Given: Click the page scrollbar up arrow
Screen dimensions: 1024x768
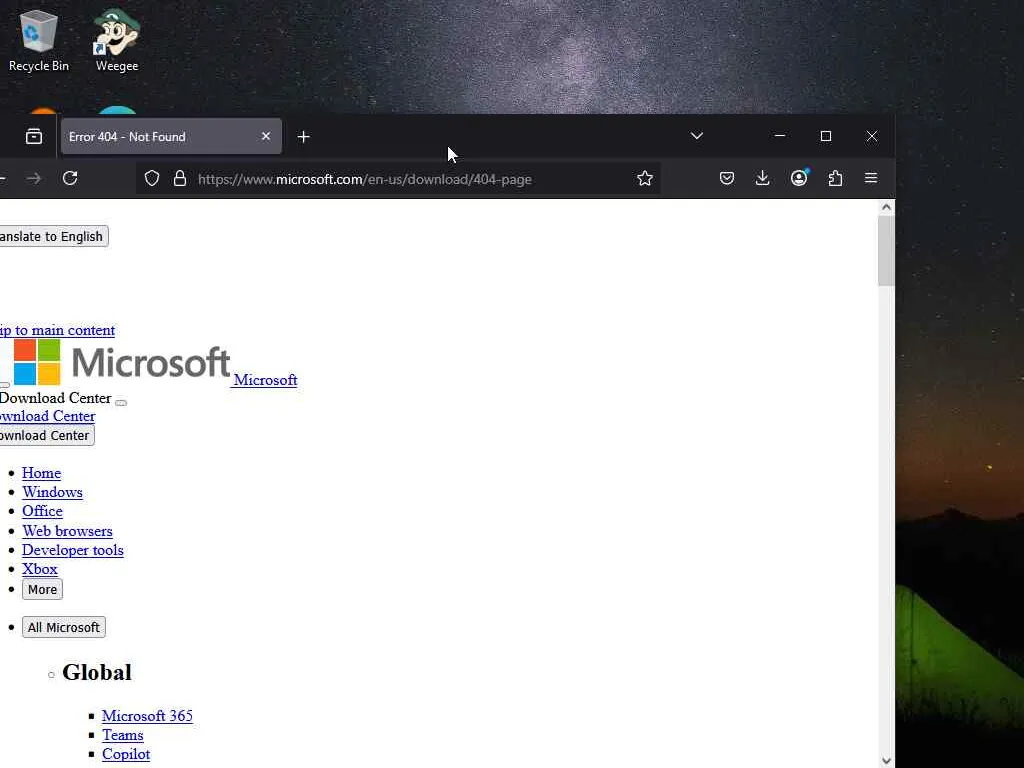Looking at the screenshot, I should click(x=886, y=207).
